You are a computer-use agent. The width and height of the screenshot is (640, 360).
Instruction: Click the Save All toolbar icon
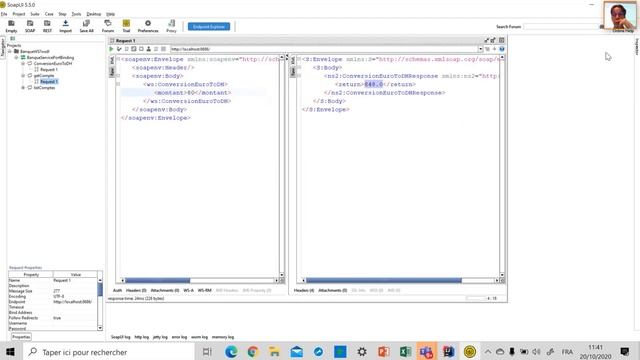87,26
